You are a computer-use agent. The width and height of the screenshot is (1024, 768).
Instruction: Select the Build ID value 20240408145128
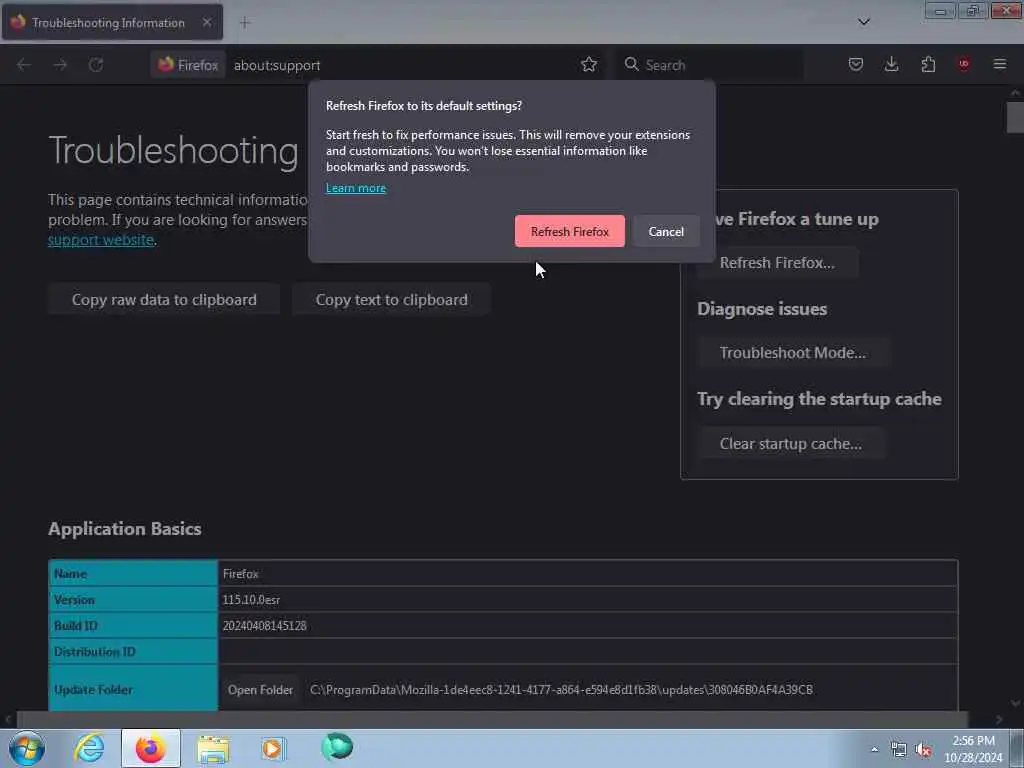point(264,626)
